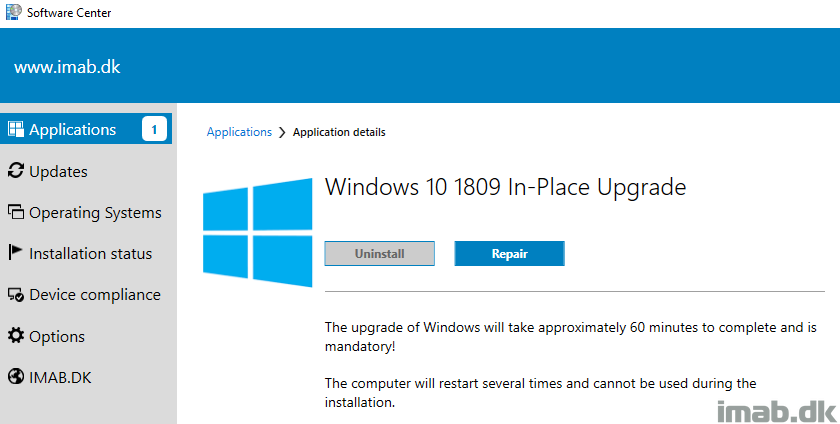Click the Applications grid icon in sidebar
This screenshot has height=424, width=840.
coord(16,129)
